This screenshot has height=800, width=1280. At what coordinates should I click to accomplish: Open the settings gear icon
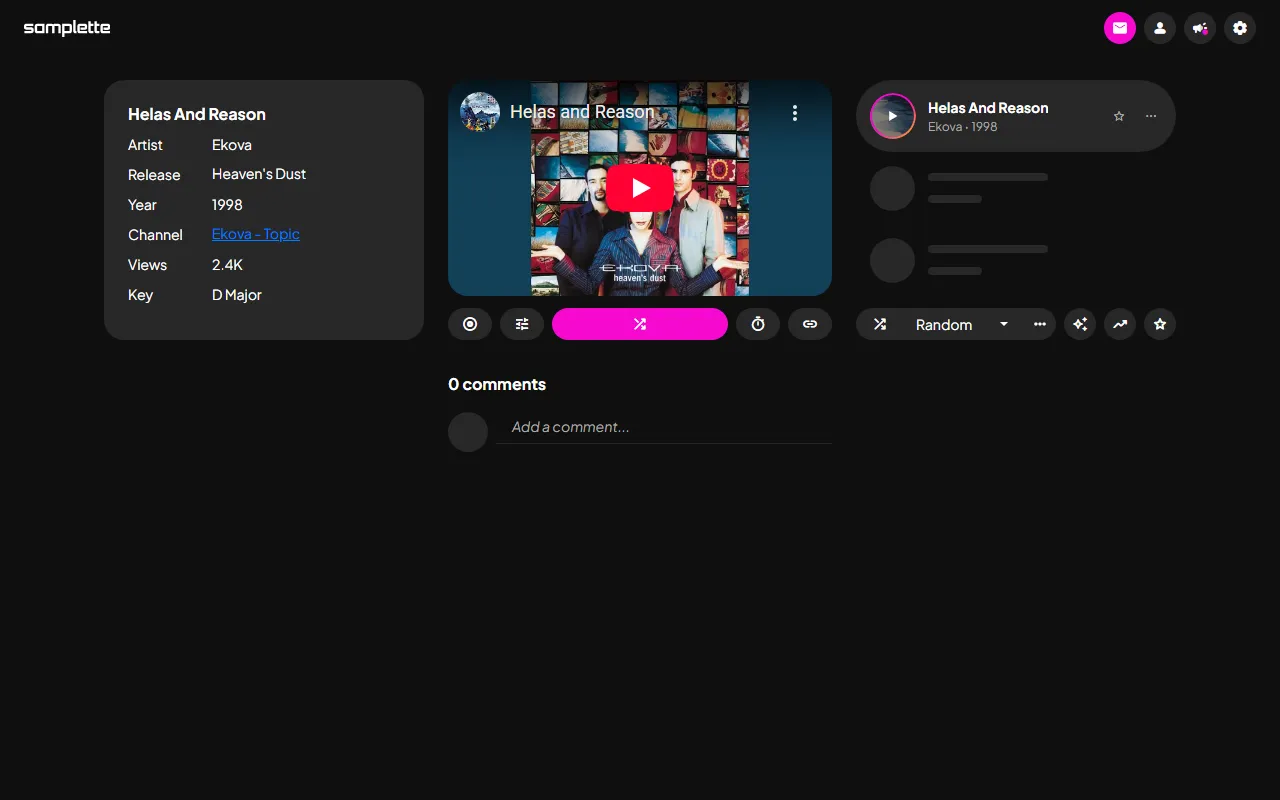pyautogui.click(x=1239, y=28)
